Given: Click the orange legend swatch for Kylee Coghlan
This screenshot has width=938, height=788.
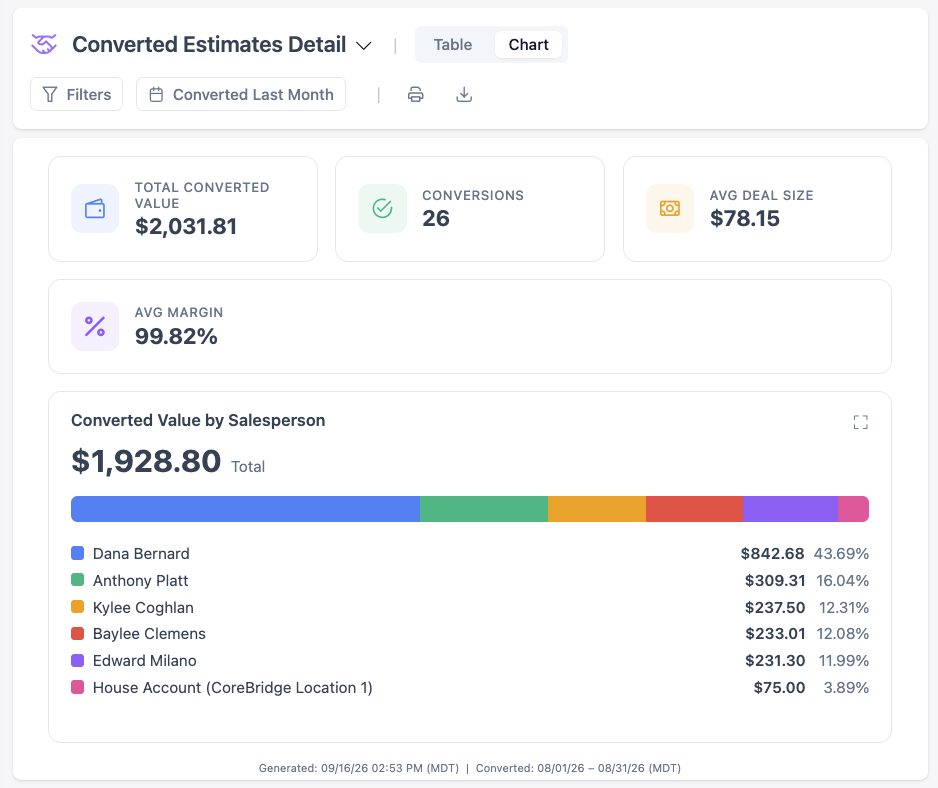Looking at the screenshot, I should pos(78,607).
